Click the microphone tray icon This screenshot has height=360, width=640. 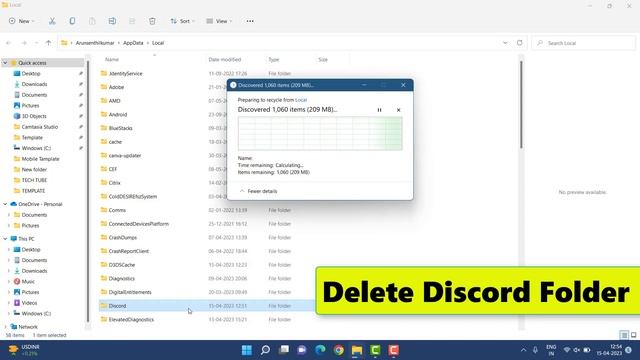(535, 350)
